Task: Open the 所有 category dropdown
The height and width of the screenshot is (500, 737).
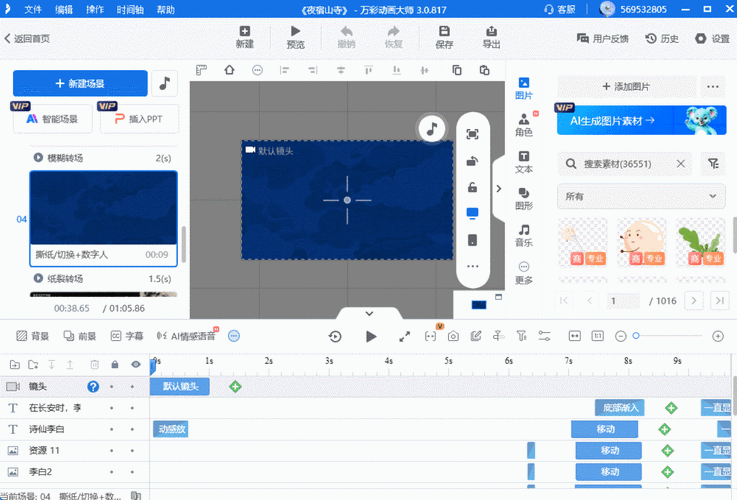Action: pos(641,196)
